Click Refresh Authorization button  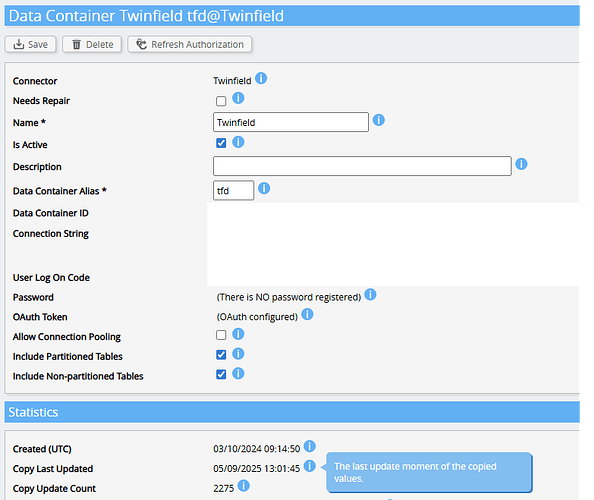coord(189,44)
